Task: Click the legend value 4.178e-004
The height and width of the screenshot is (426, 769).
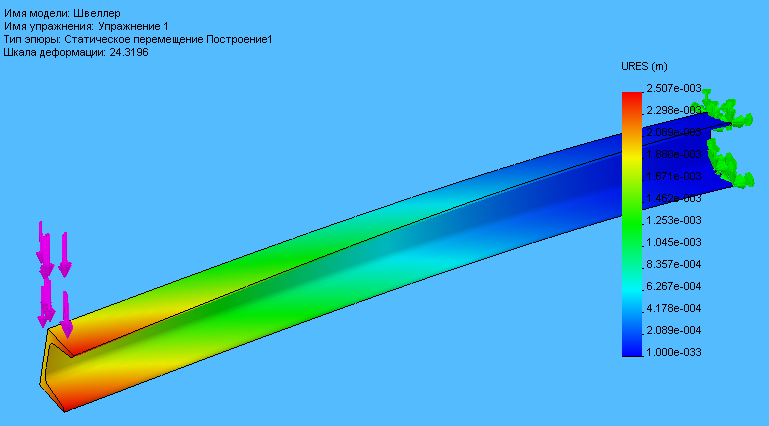Action: pyautogui.click(x=674, y=308)
